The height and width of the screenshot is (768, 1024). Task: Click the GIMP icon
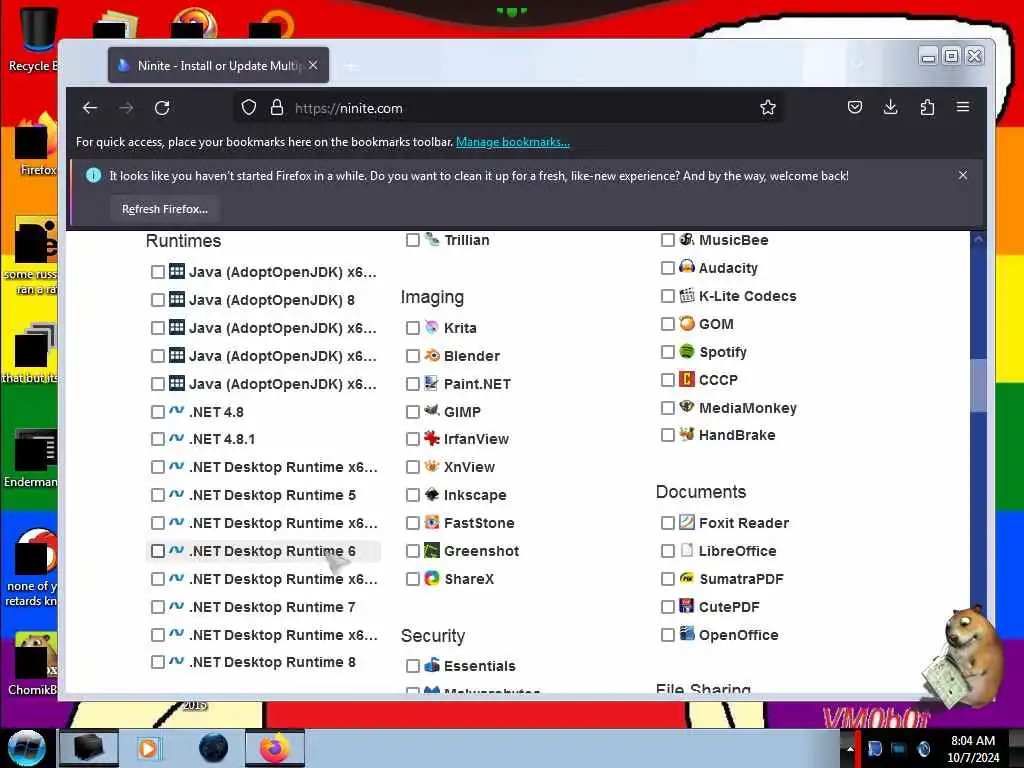(x=432, y=411)
